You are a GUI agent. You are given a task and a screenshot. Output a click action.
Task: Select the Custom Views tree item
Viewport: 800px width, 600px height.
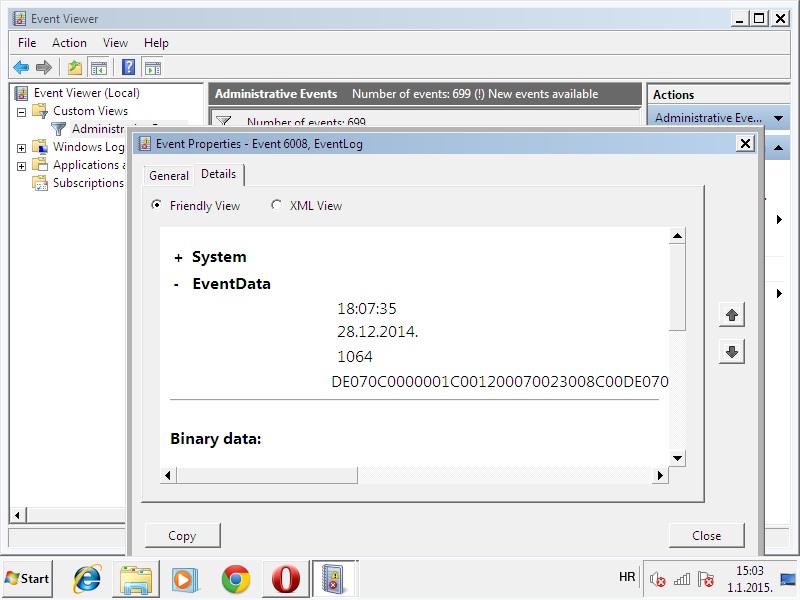tap(90, 111)
